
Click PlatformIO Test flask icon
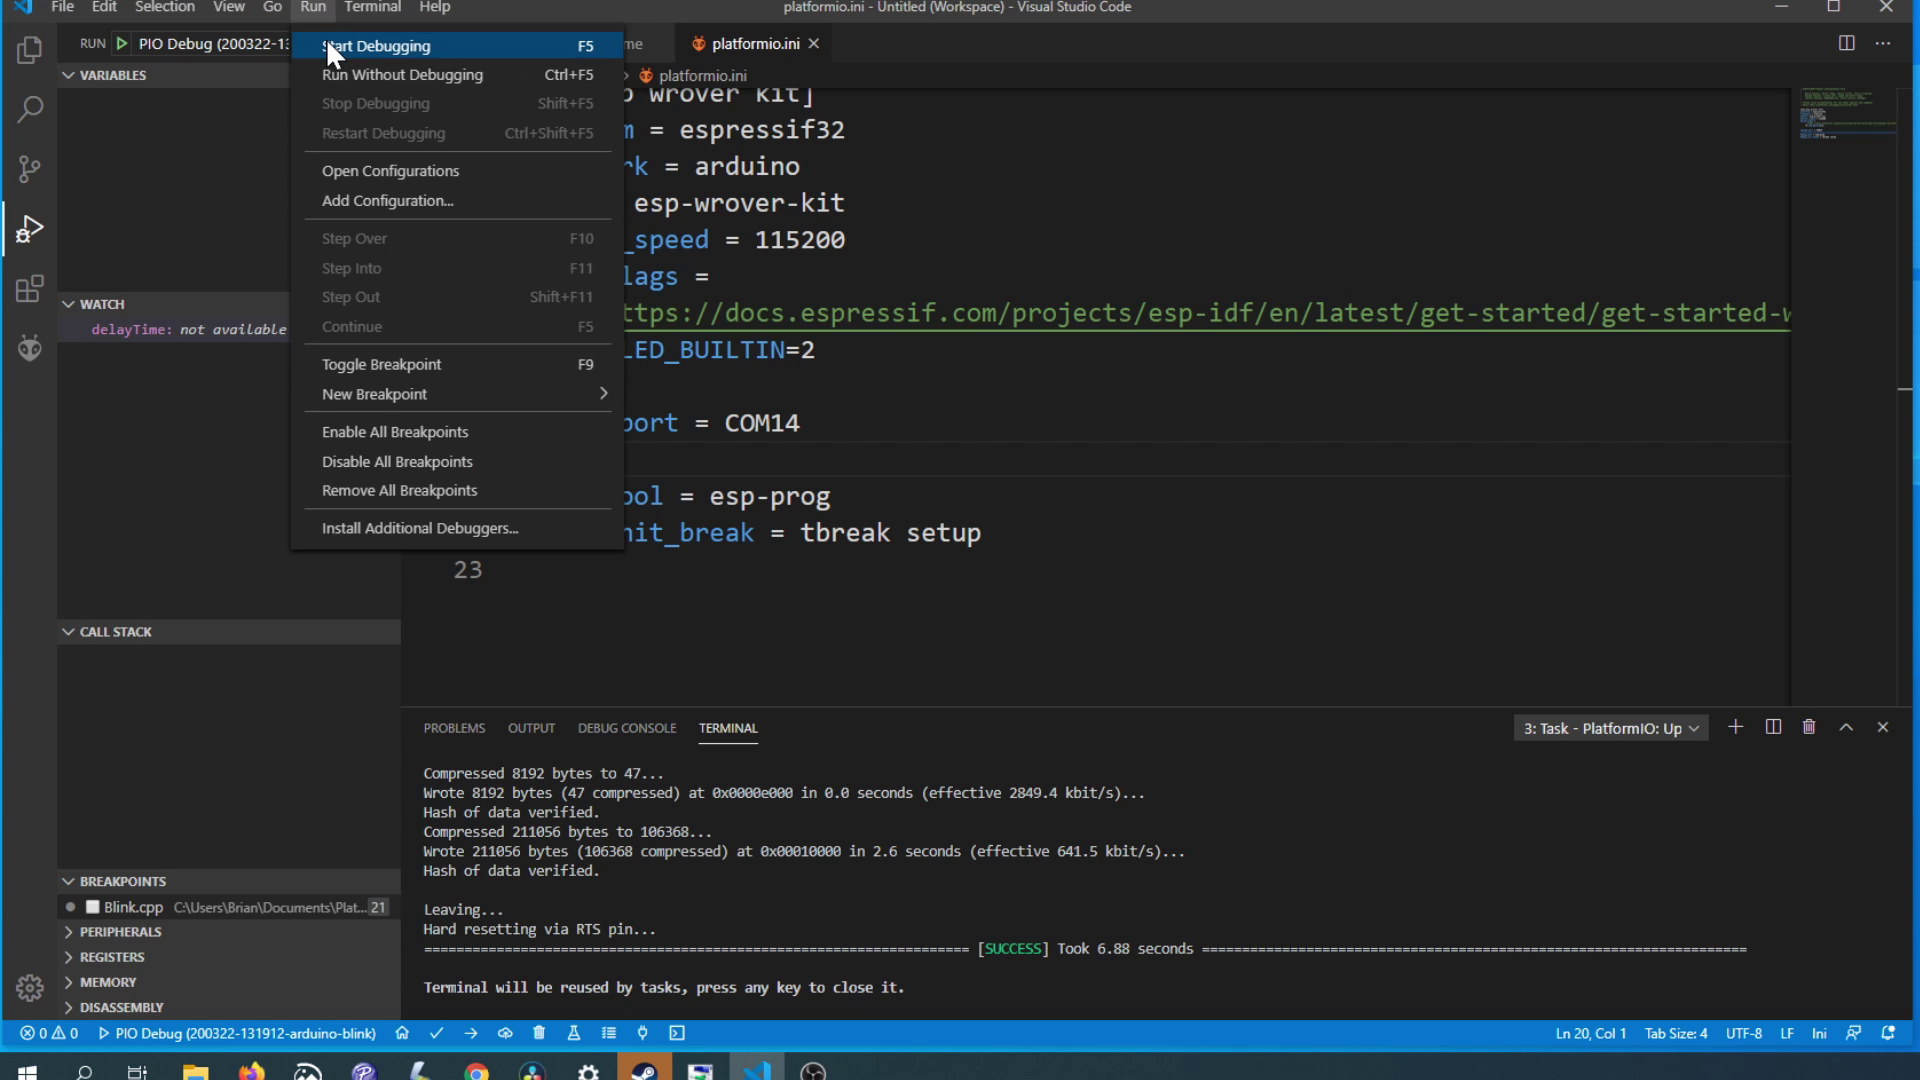574,1033
